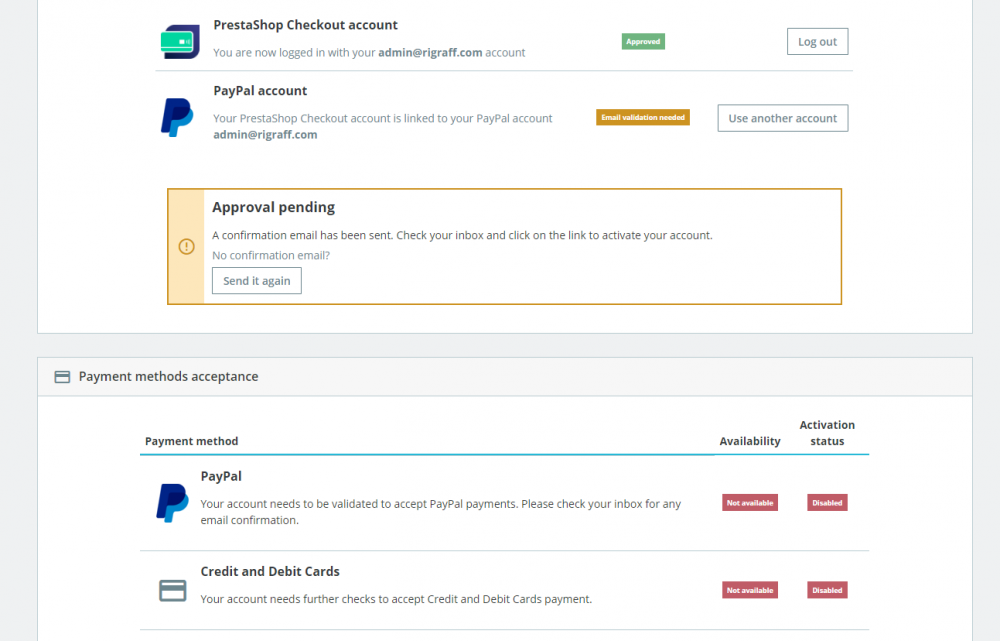
Task: Click the Payment method column header
Action: [x=191, y=441]
